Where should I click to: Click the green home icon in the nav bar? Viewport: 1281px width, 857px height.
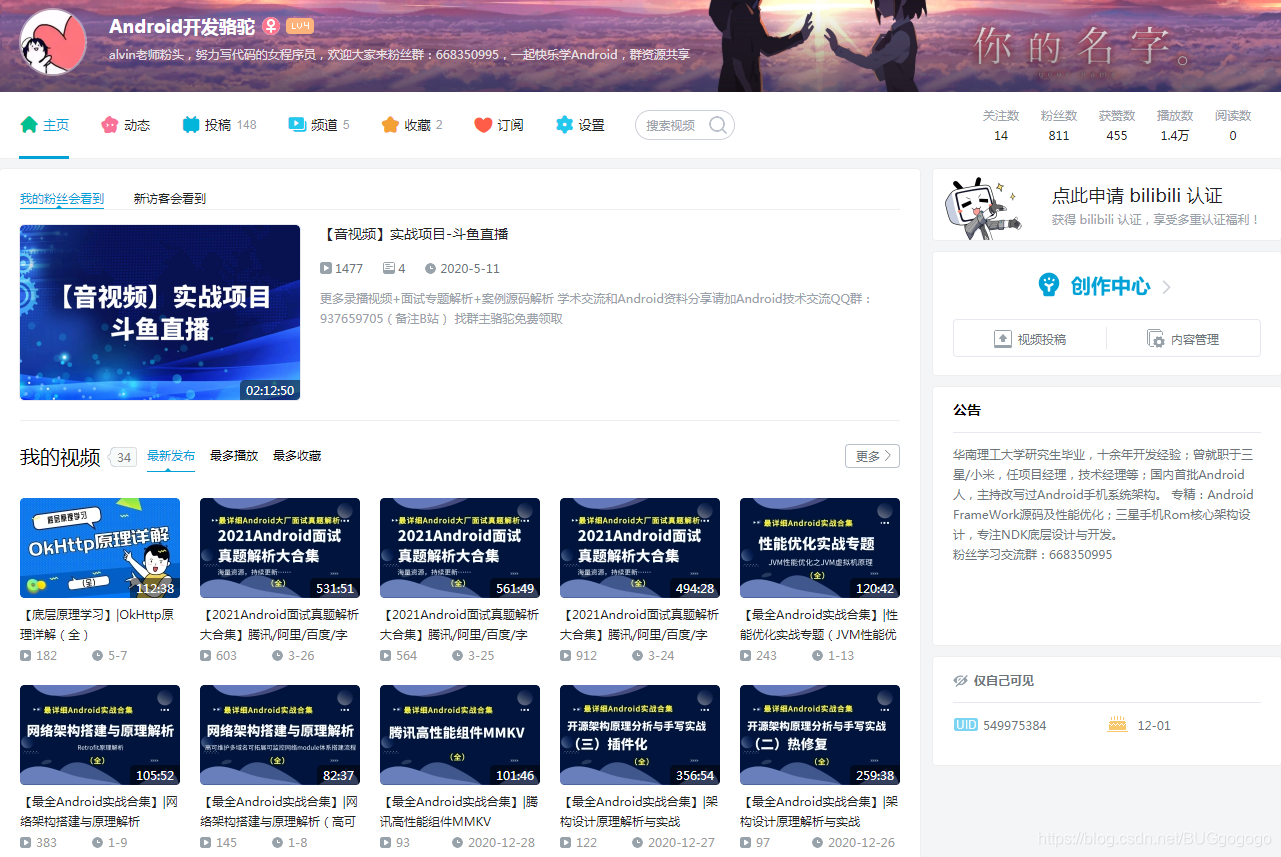(29, 125)
